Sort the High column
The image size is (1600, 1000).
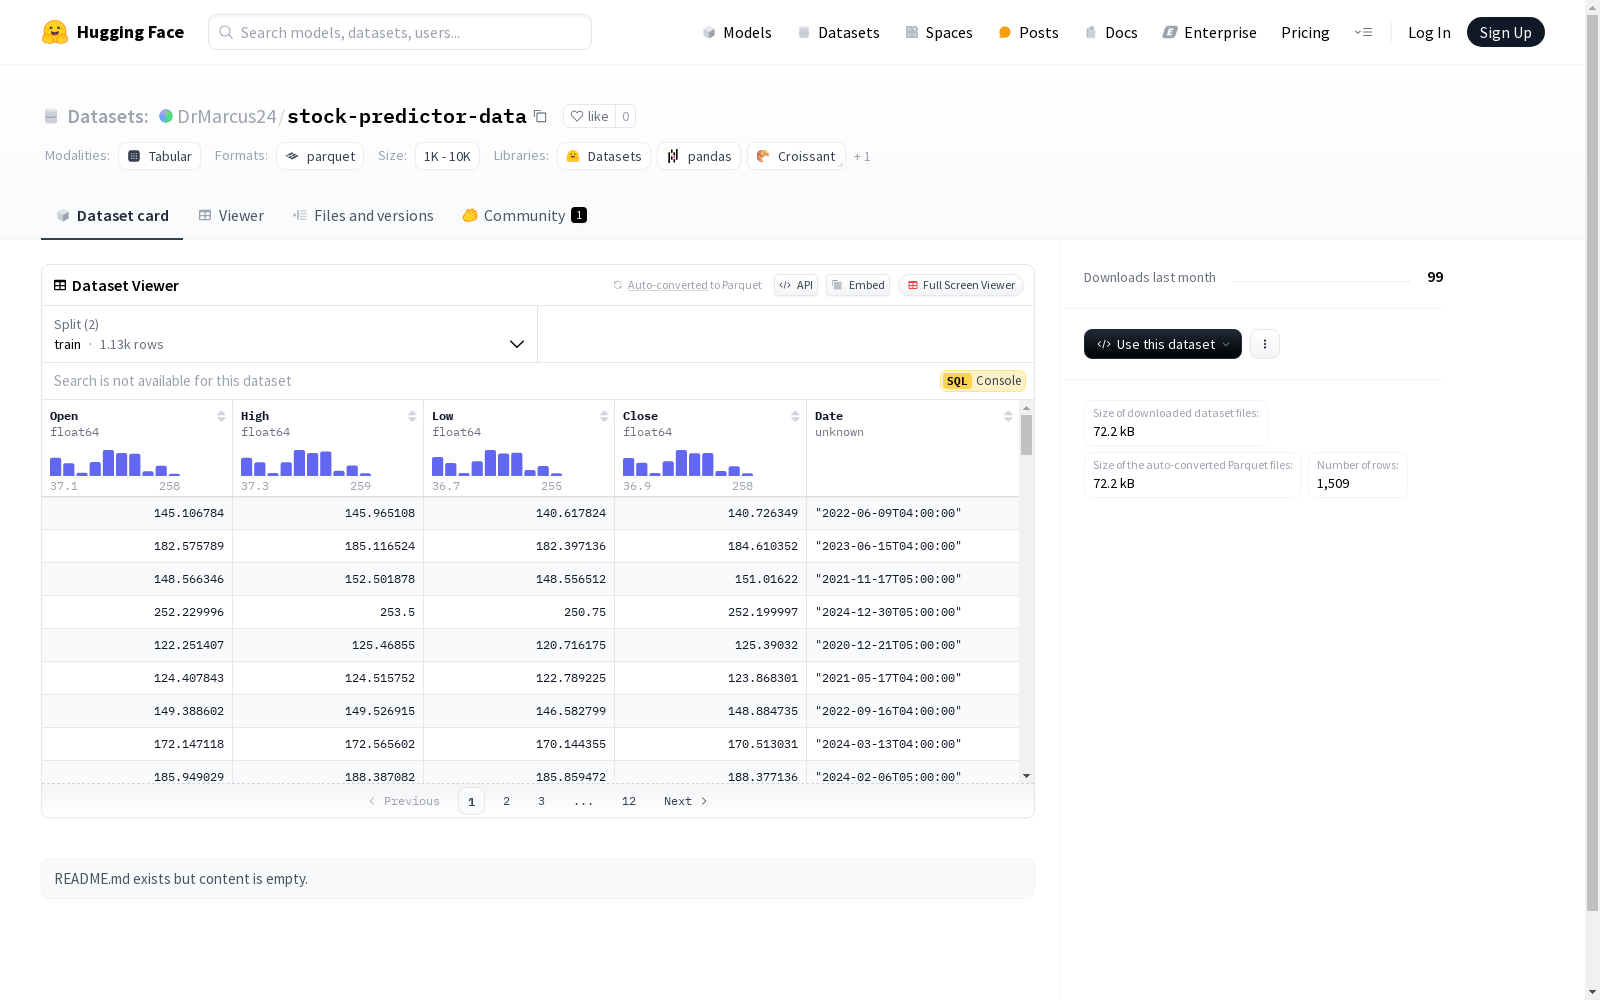point(412,416)
